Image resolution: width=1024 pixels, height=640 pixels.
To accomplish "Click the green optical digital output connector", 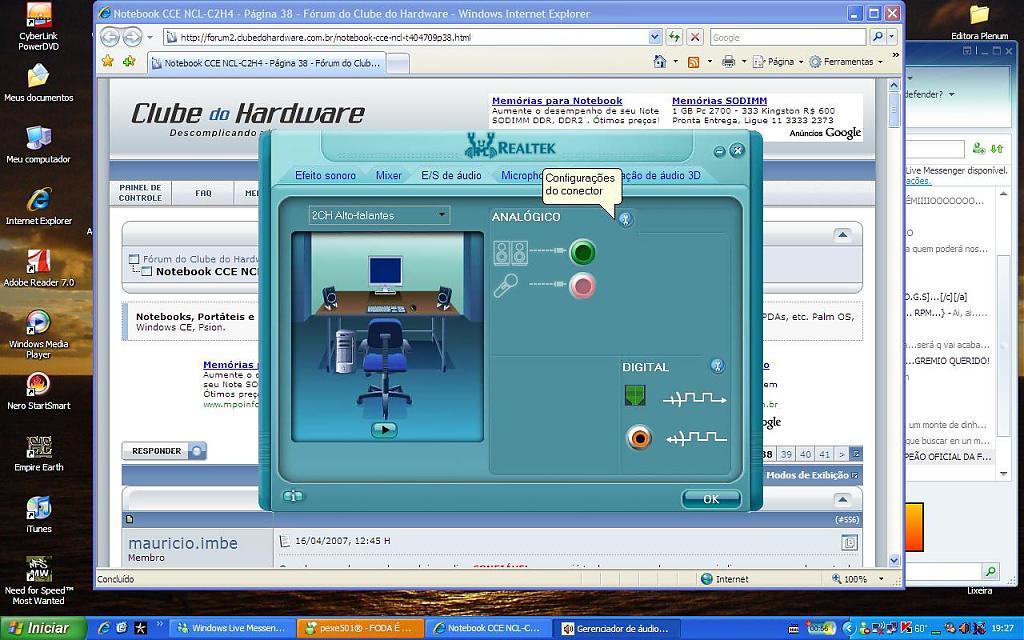I will 635,394.
